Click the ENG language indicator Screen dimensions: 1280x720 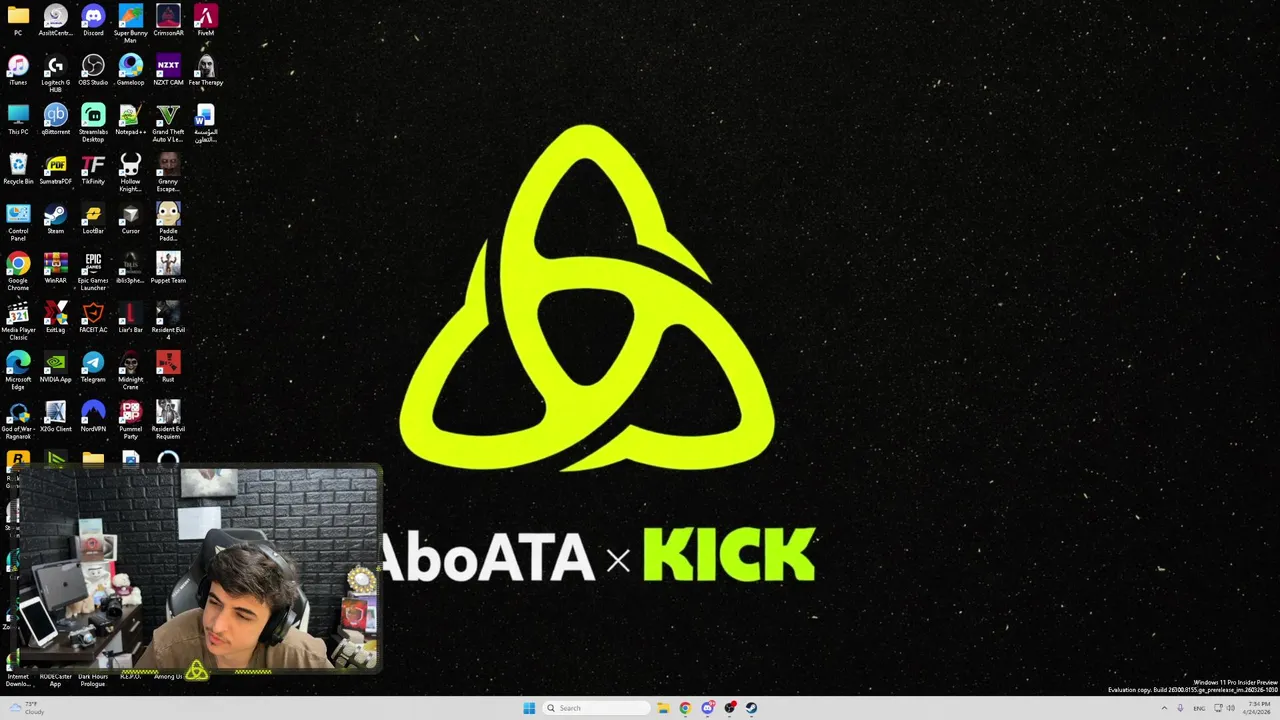1199,708
